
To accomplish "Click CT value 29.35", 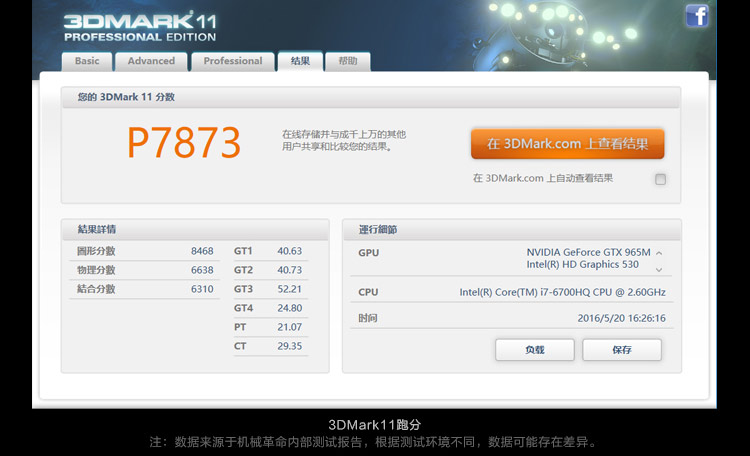I will pyautogui.click(x=289, y=346).
